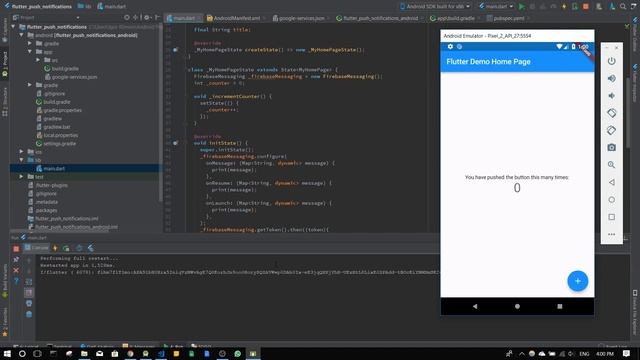Click the emulator sidebar Back triangle icon
Image resolution: width=640 pixels, height=360 pixels.
[611, 182]
